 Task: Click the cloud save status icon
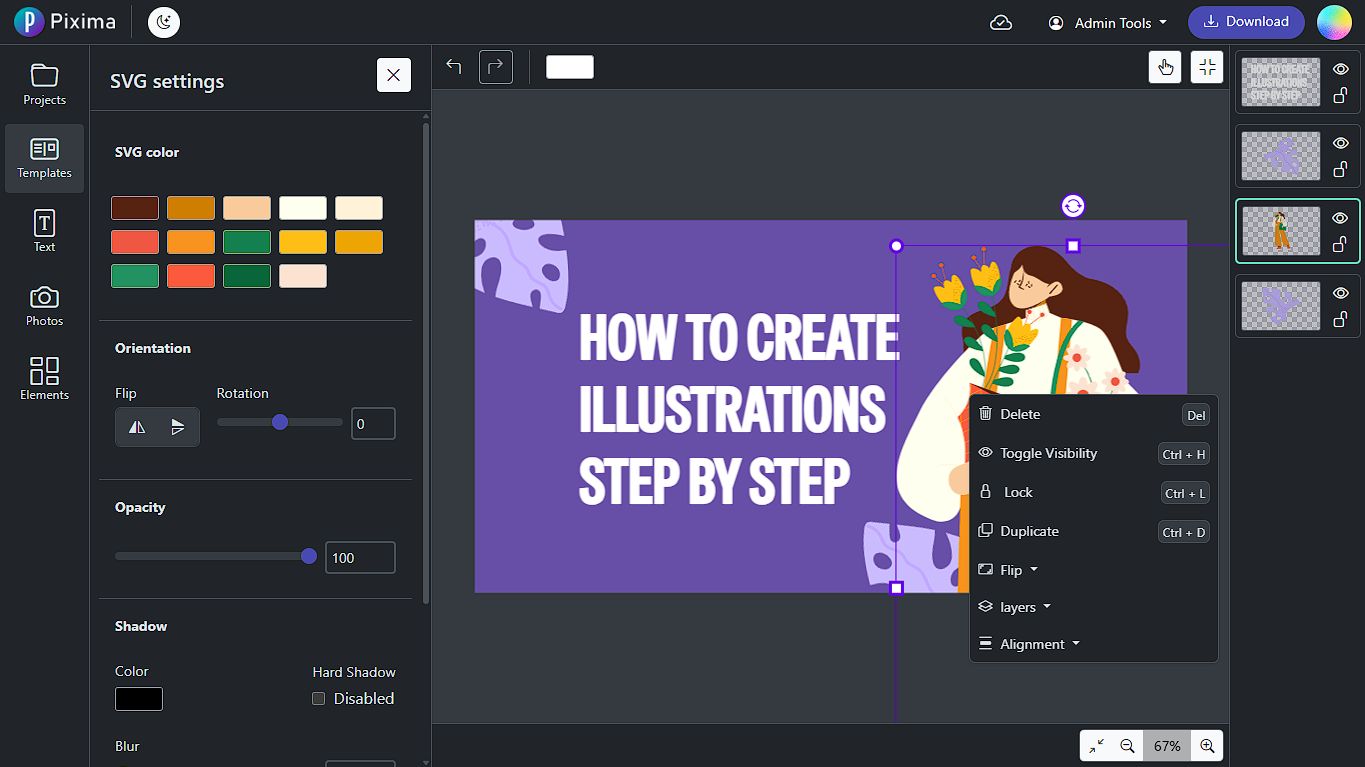point(1001,22)
